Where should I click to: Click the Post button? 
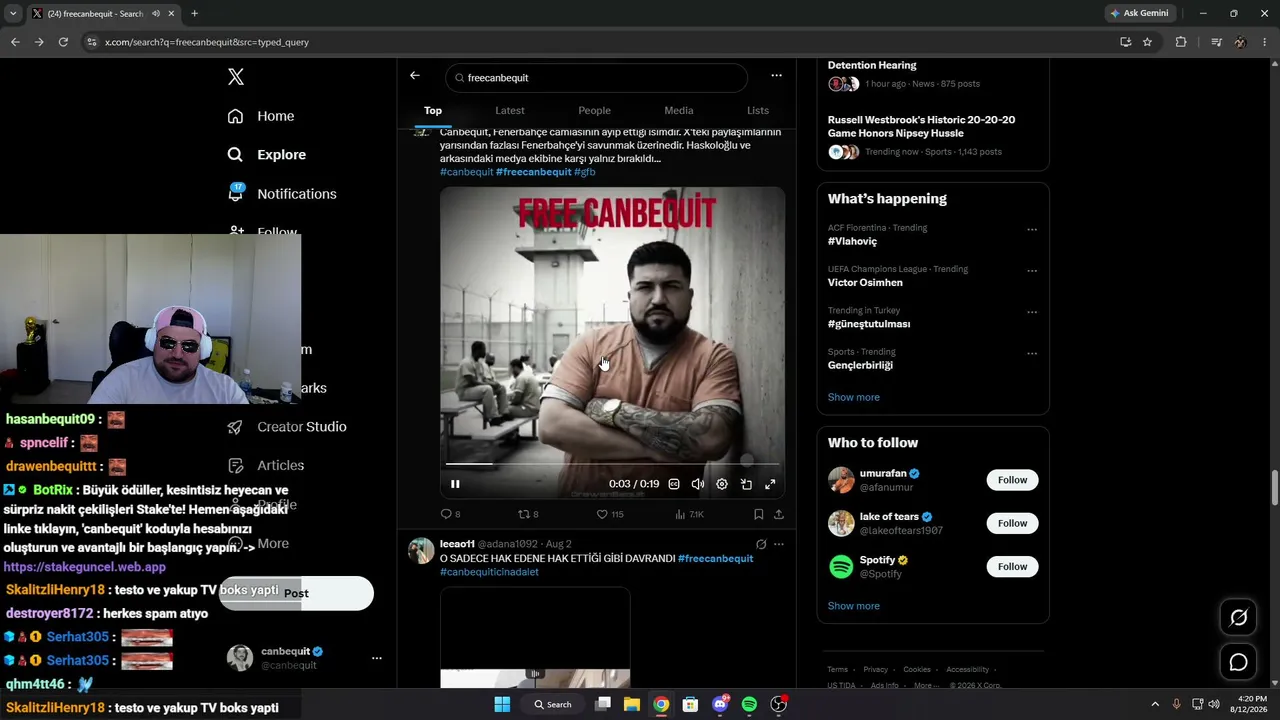pyautogui.click(x=296, y=593)
